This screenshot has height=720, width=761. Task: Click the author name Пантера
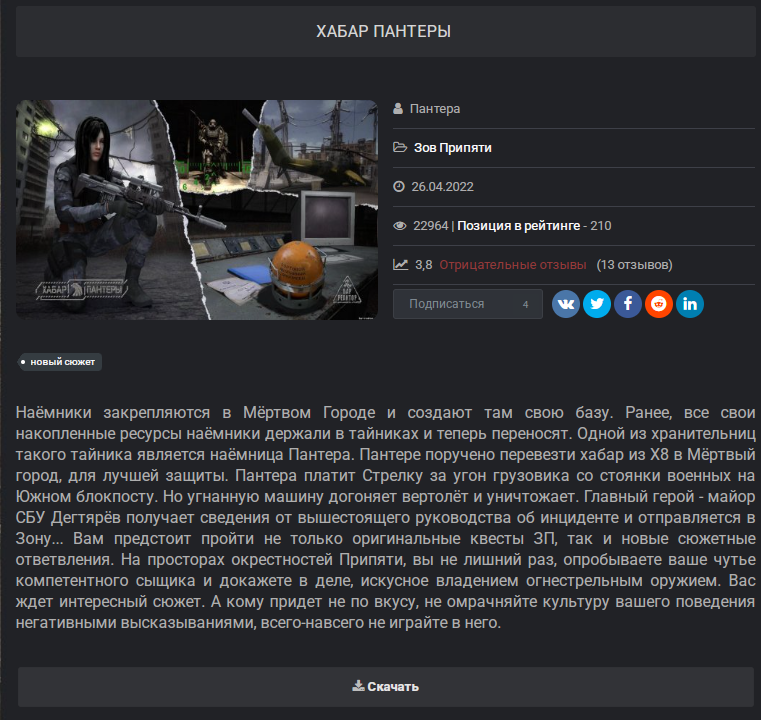[x=435, y=109]
